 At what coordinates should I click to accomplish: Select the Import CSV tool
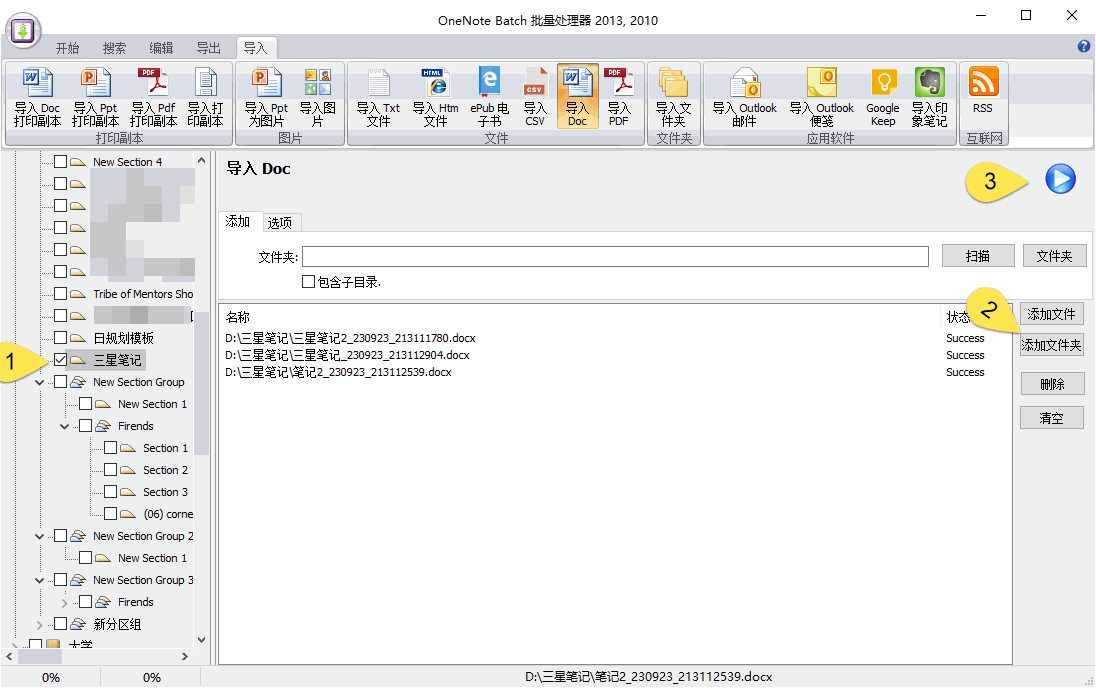(535, 97)
